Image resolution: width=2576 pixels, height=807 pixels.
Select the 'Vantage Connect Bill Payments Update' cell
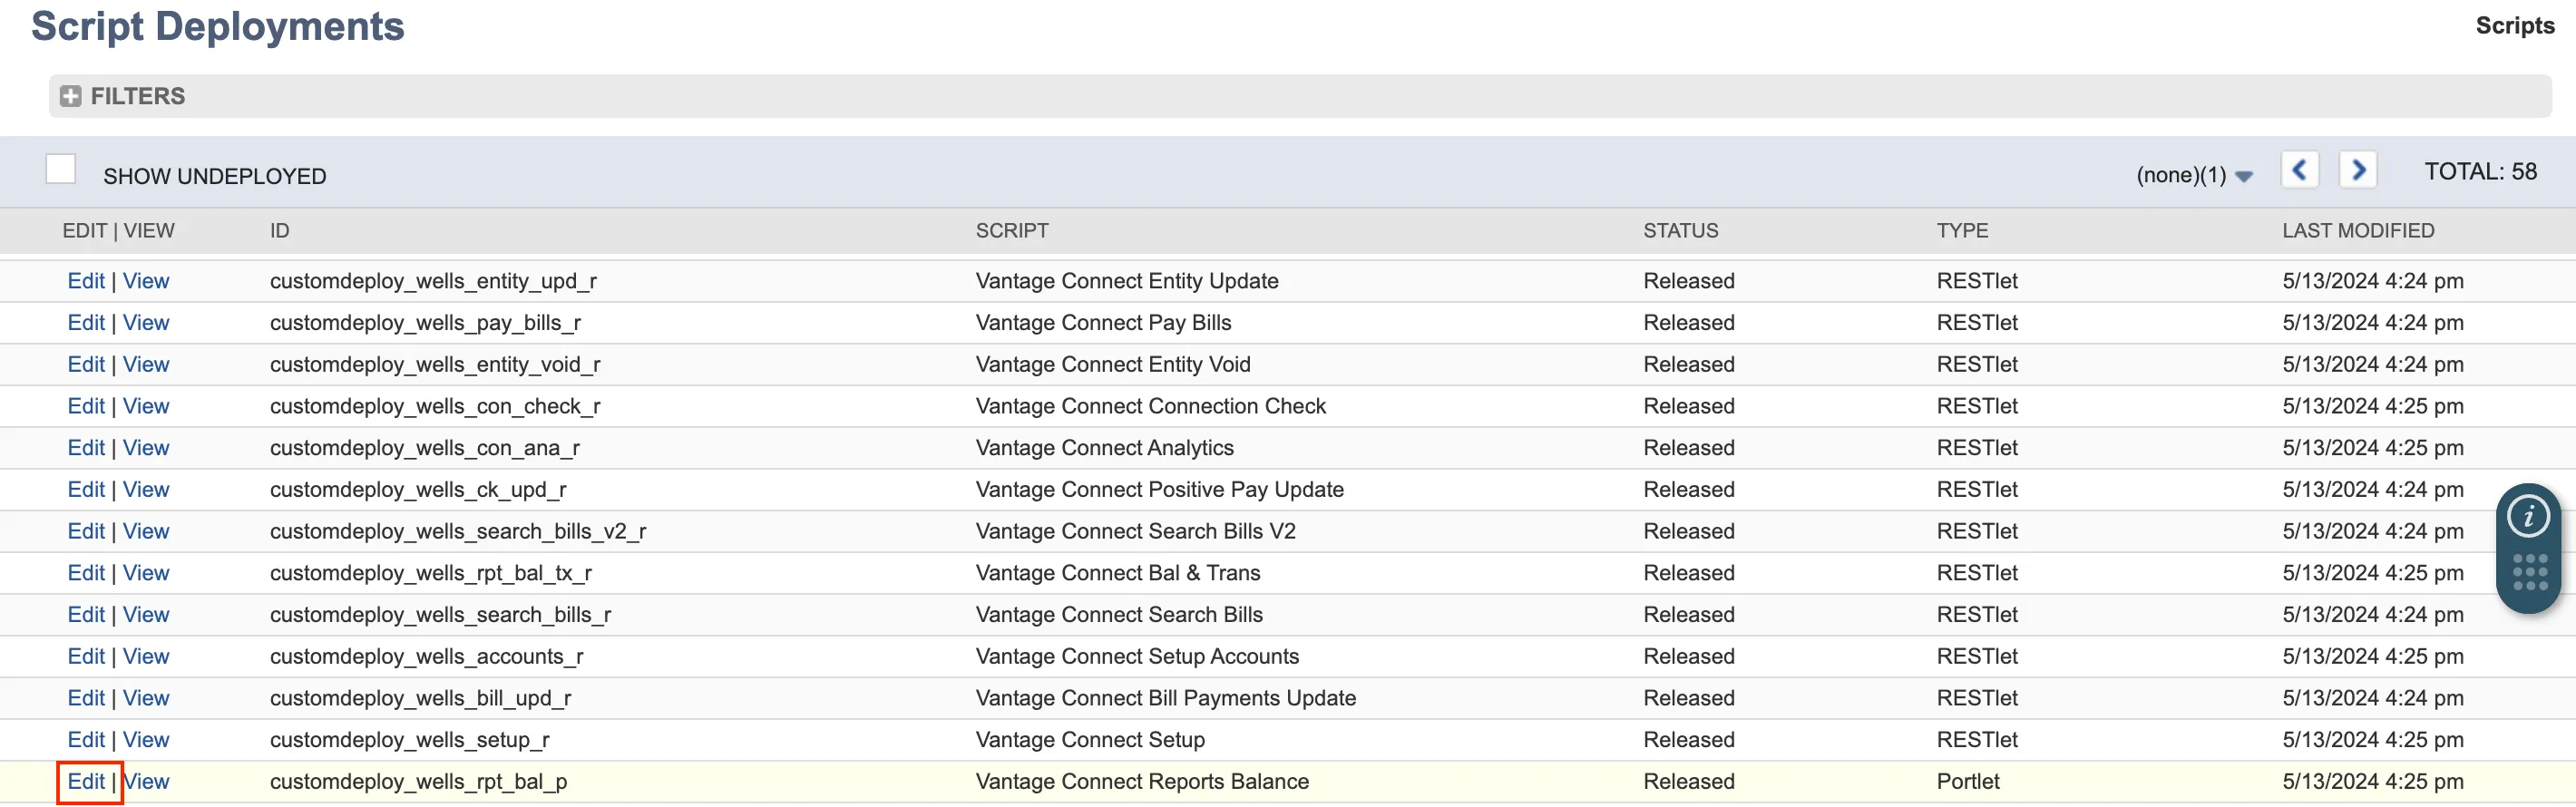point(1166,699)
